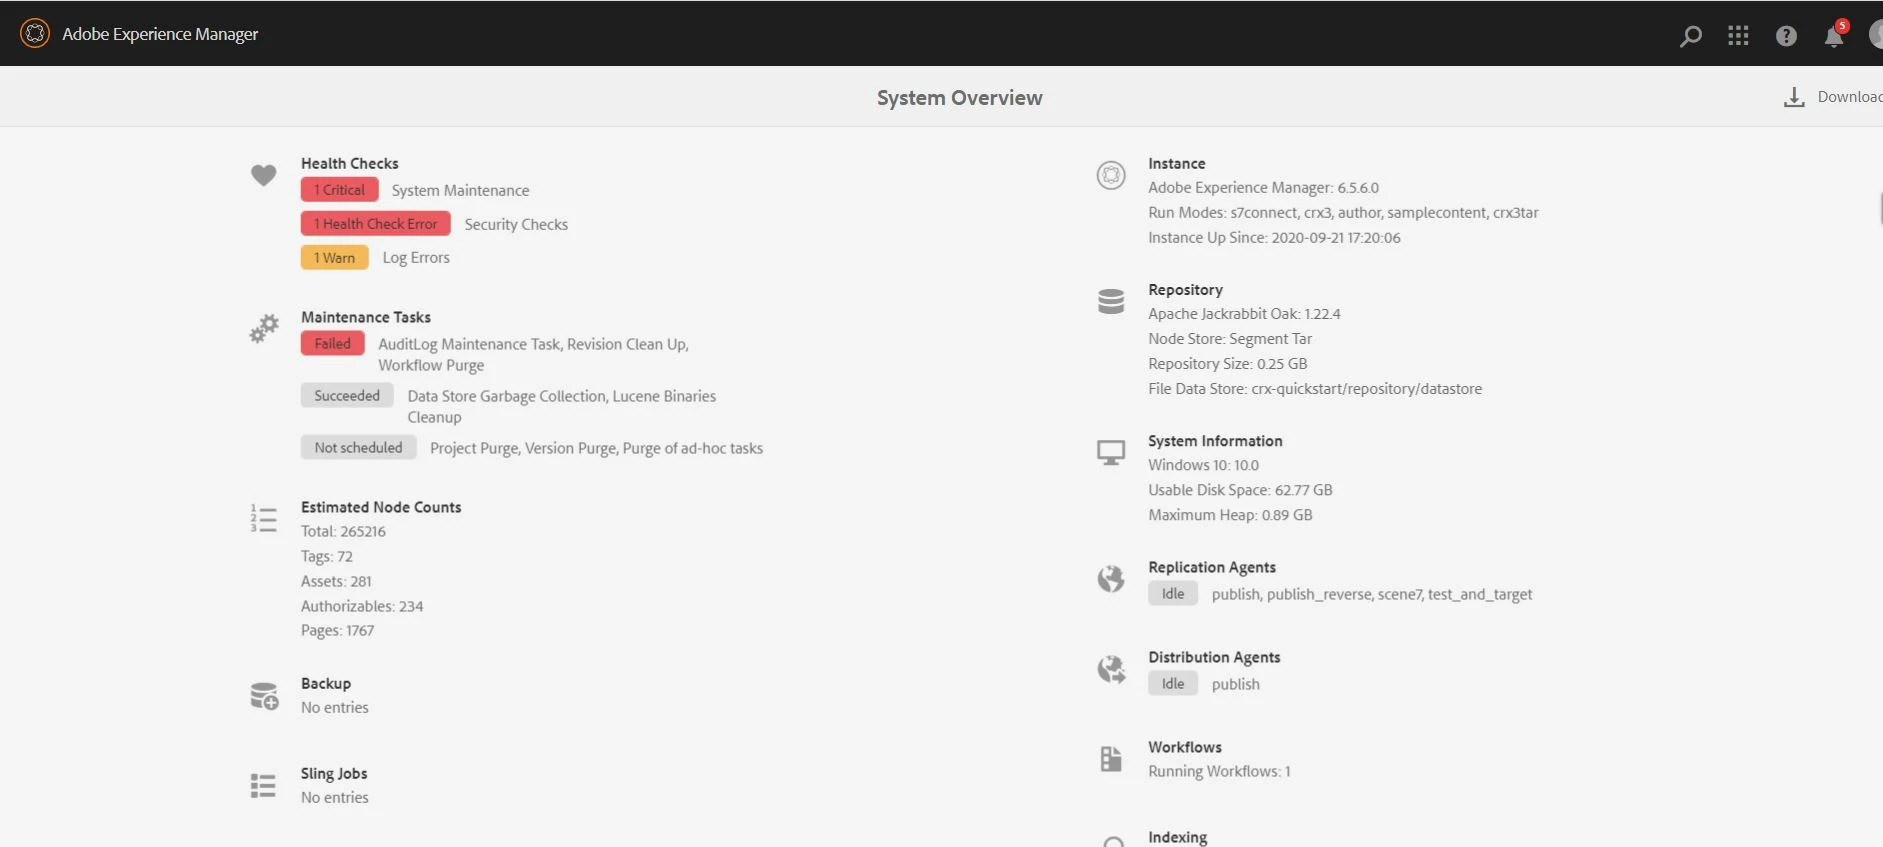Screen dimensions: 1883x847
Task: Open the Indexing heading
Action: (x=1178, y=837)
